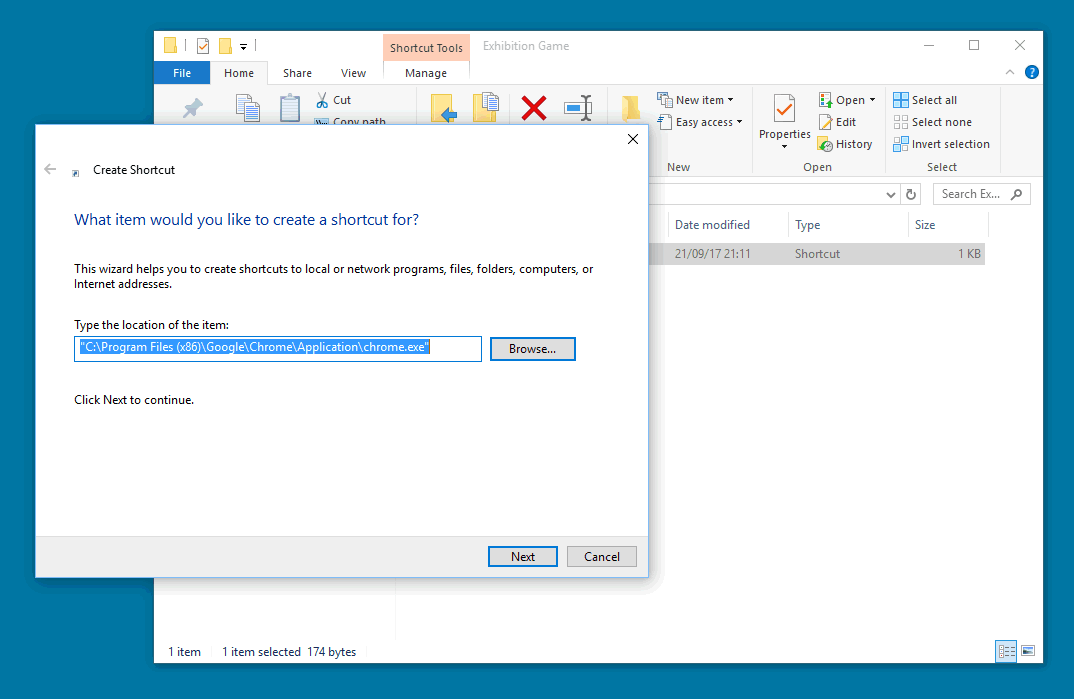
Task: Click the quick access Properties checkmark icon
Action: point(203,46)
